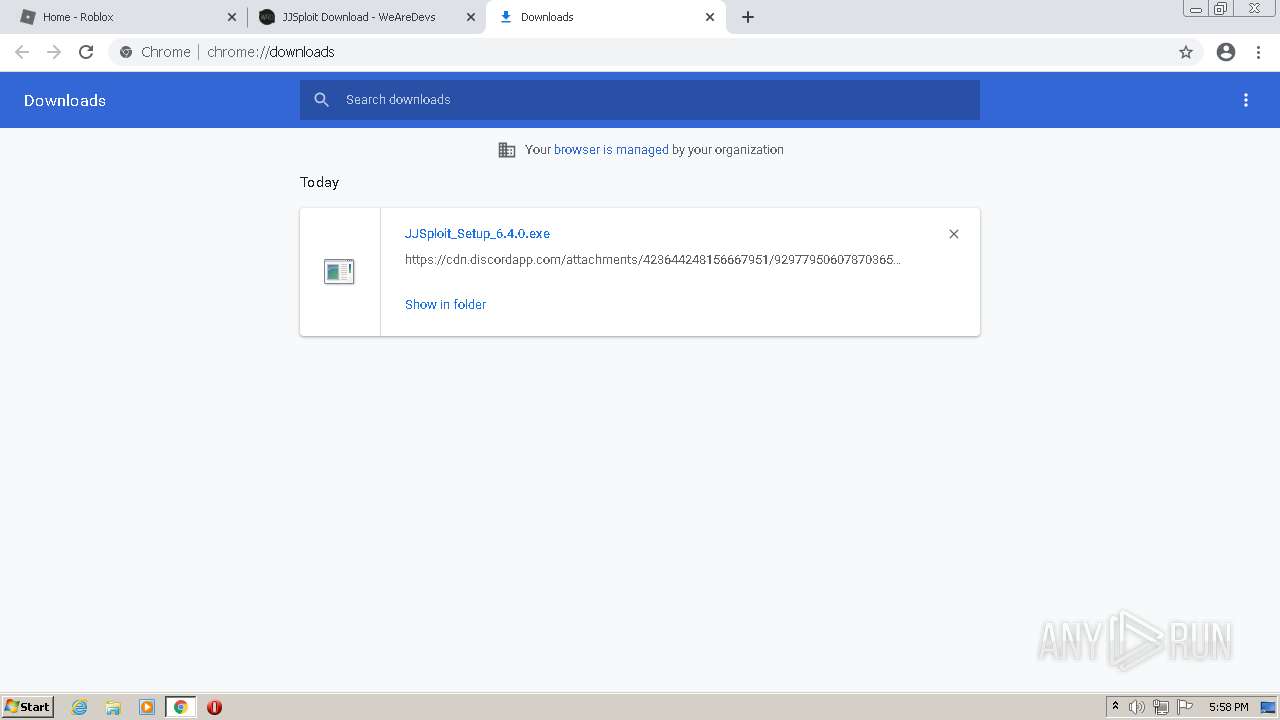The width and height of the screenshot is (1280, 720).
Task: Open the red Opera-style taskbar icon
Action: coord(214,707)
